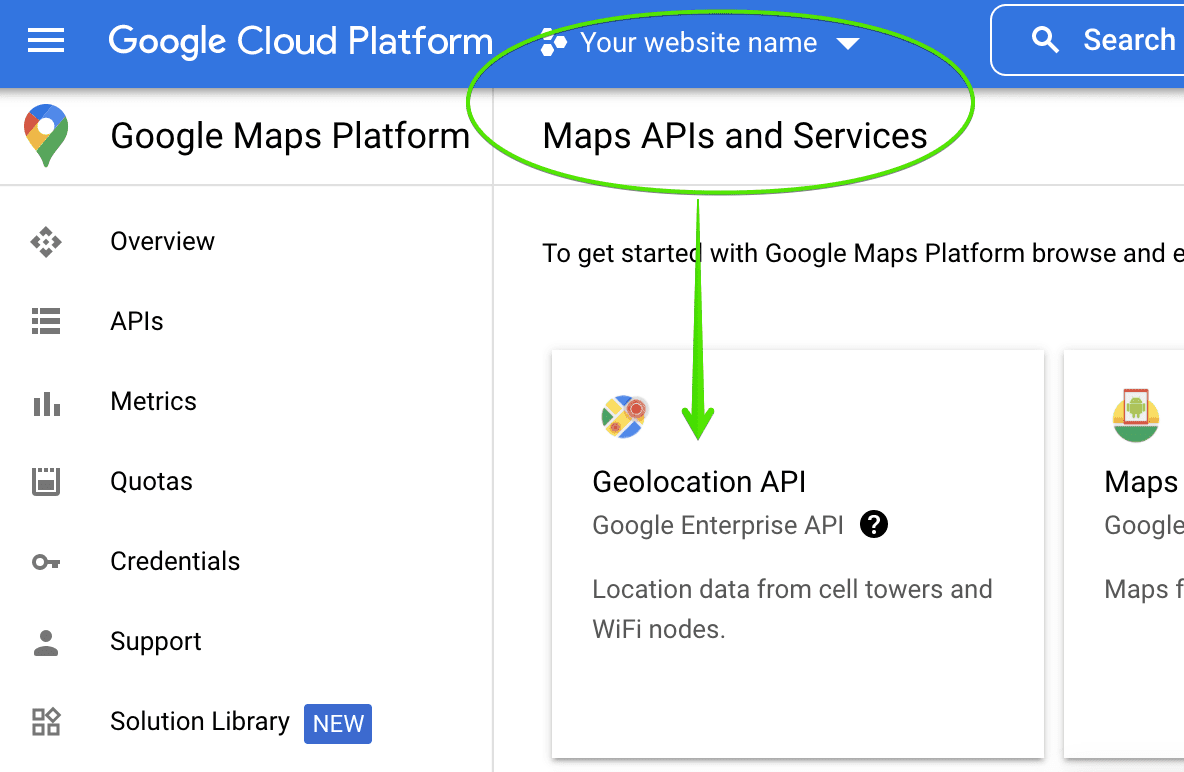Click the Google Maps Platform pin logo
1184x772 pixels.
tap(46, 135)
